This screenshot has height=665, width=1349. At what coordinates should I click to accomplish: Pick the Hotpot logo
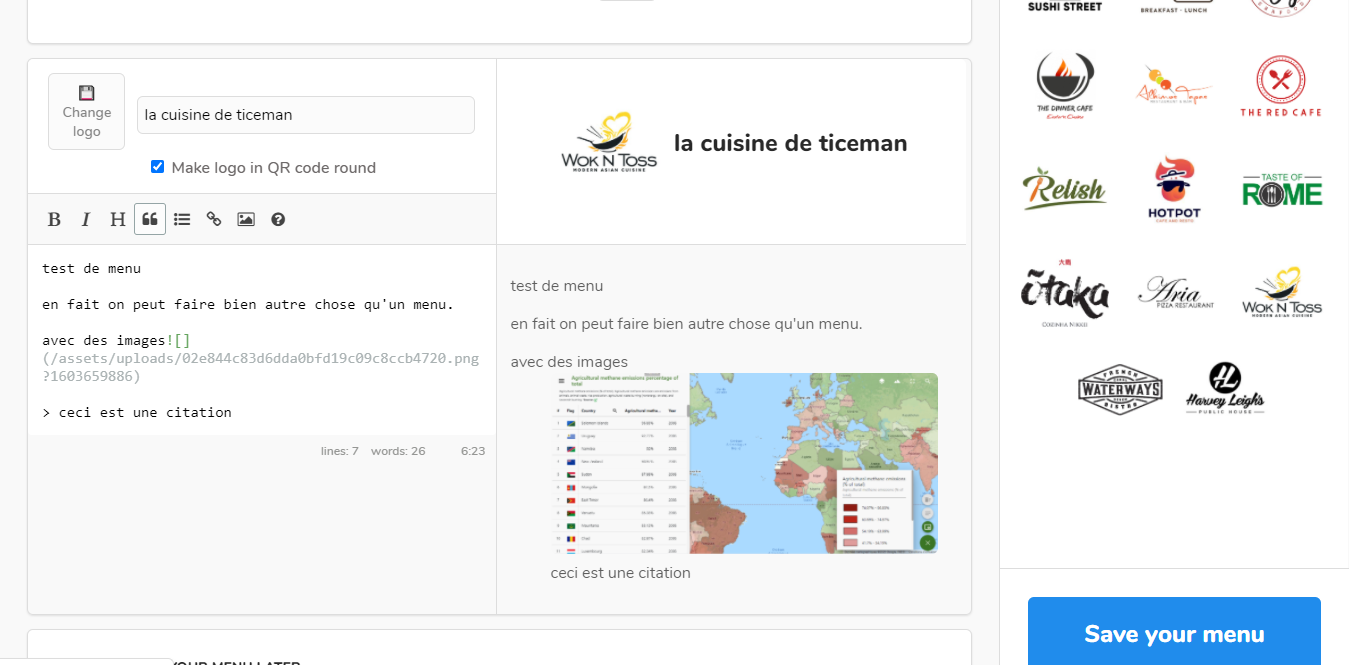(x=1174, y=188)
